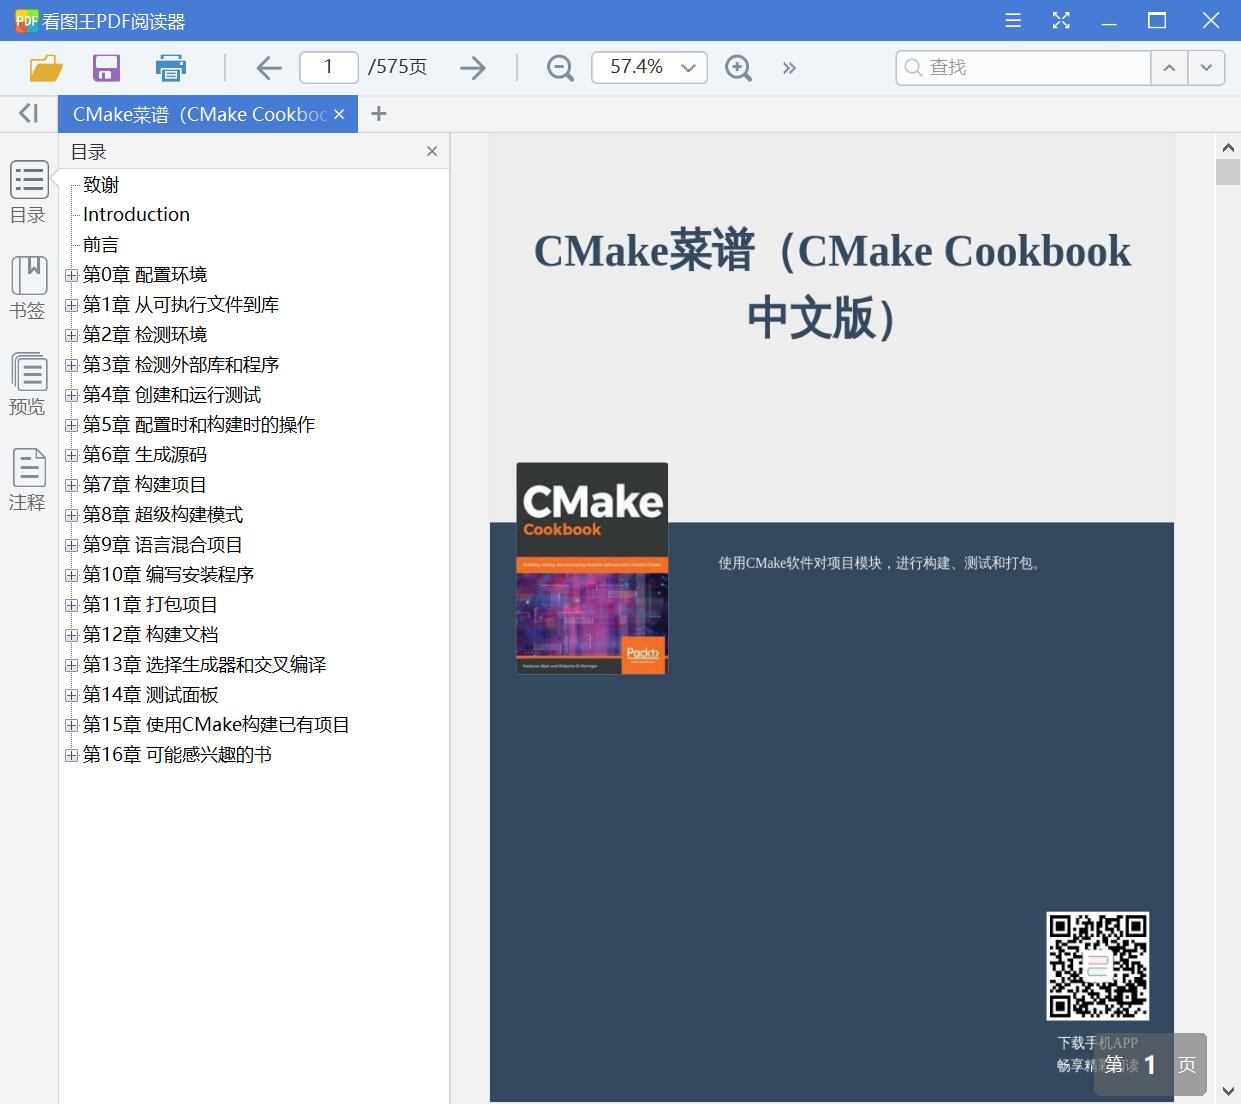Viewport: 1241px width, 1104px height.
Task: Expand chapter 第1章 从可执行文件到库
Action: 71,305
